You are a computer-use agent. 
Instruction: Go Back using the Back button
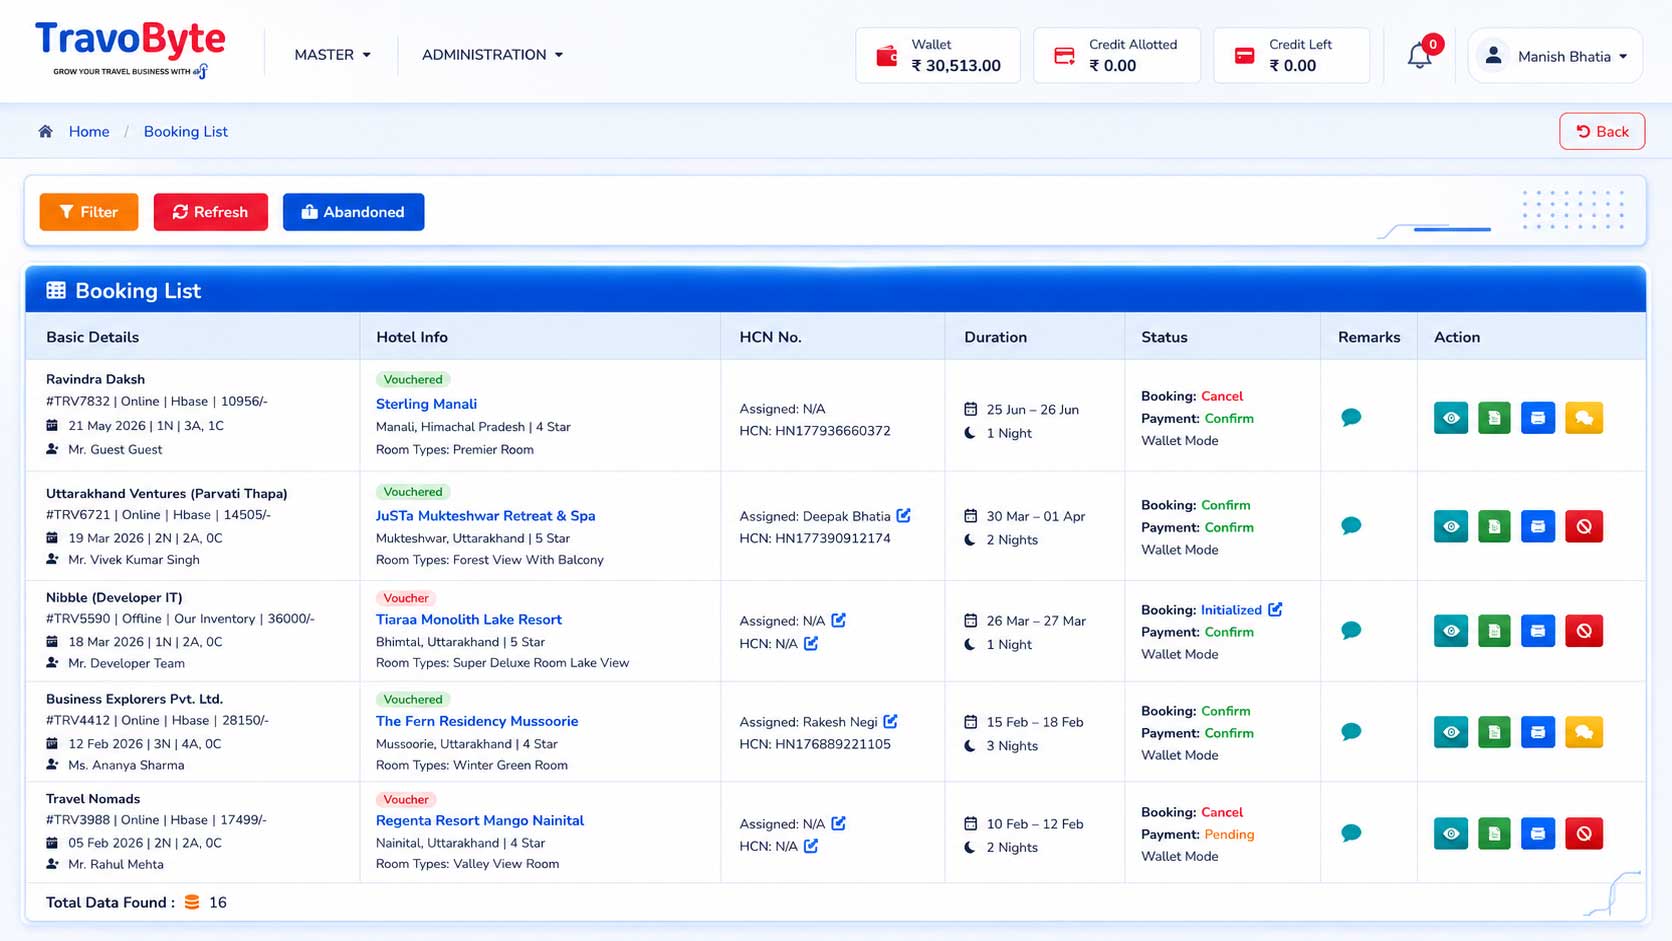pos(1602,131)
